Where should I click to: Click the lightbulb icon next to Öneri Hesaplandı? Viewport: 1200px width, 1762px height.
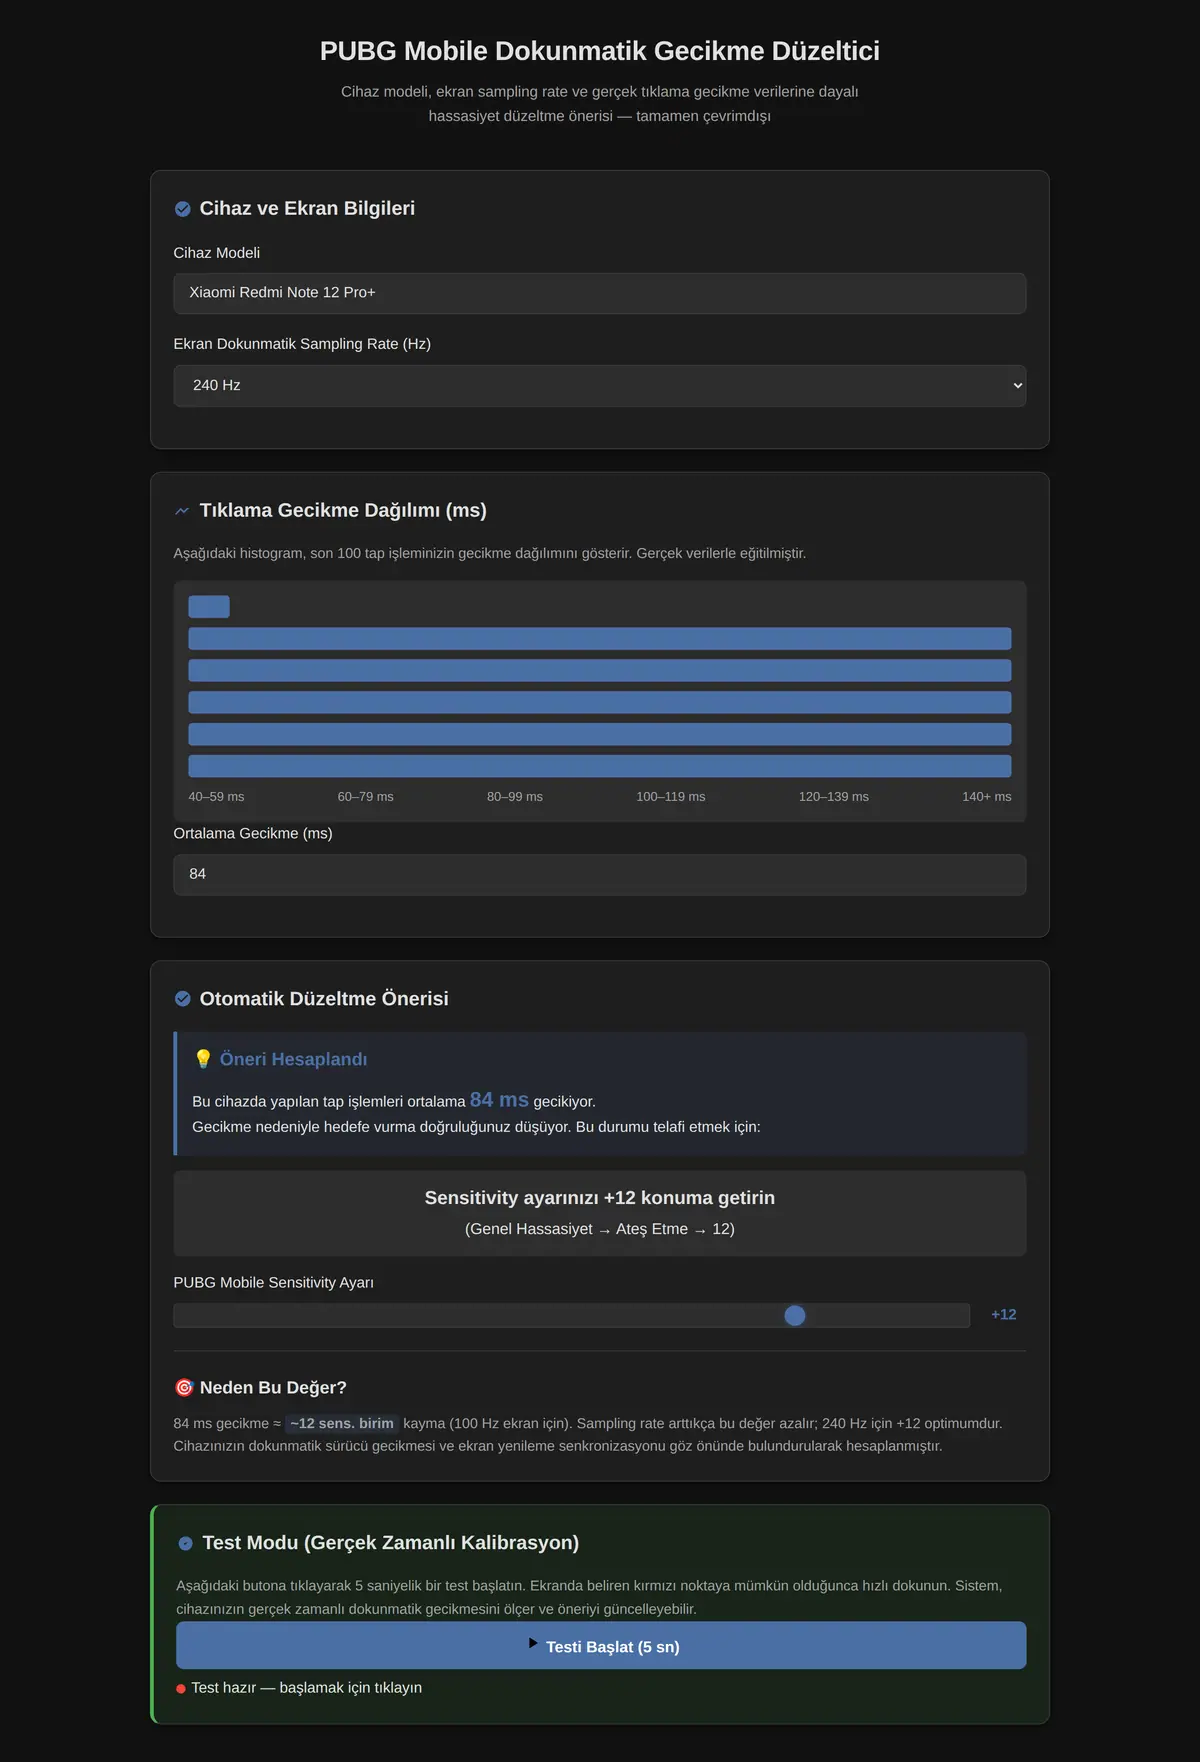coord(203,1059)
